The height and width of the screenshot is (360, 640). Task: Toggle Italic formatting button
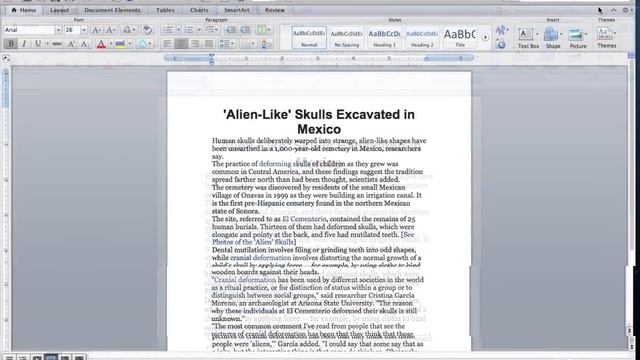(x=24, y=44)
